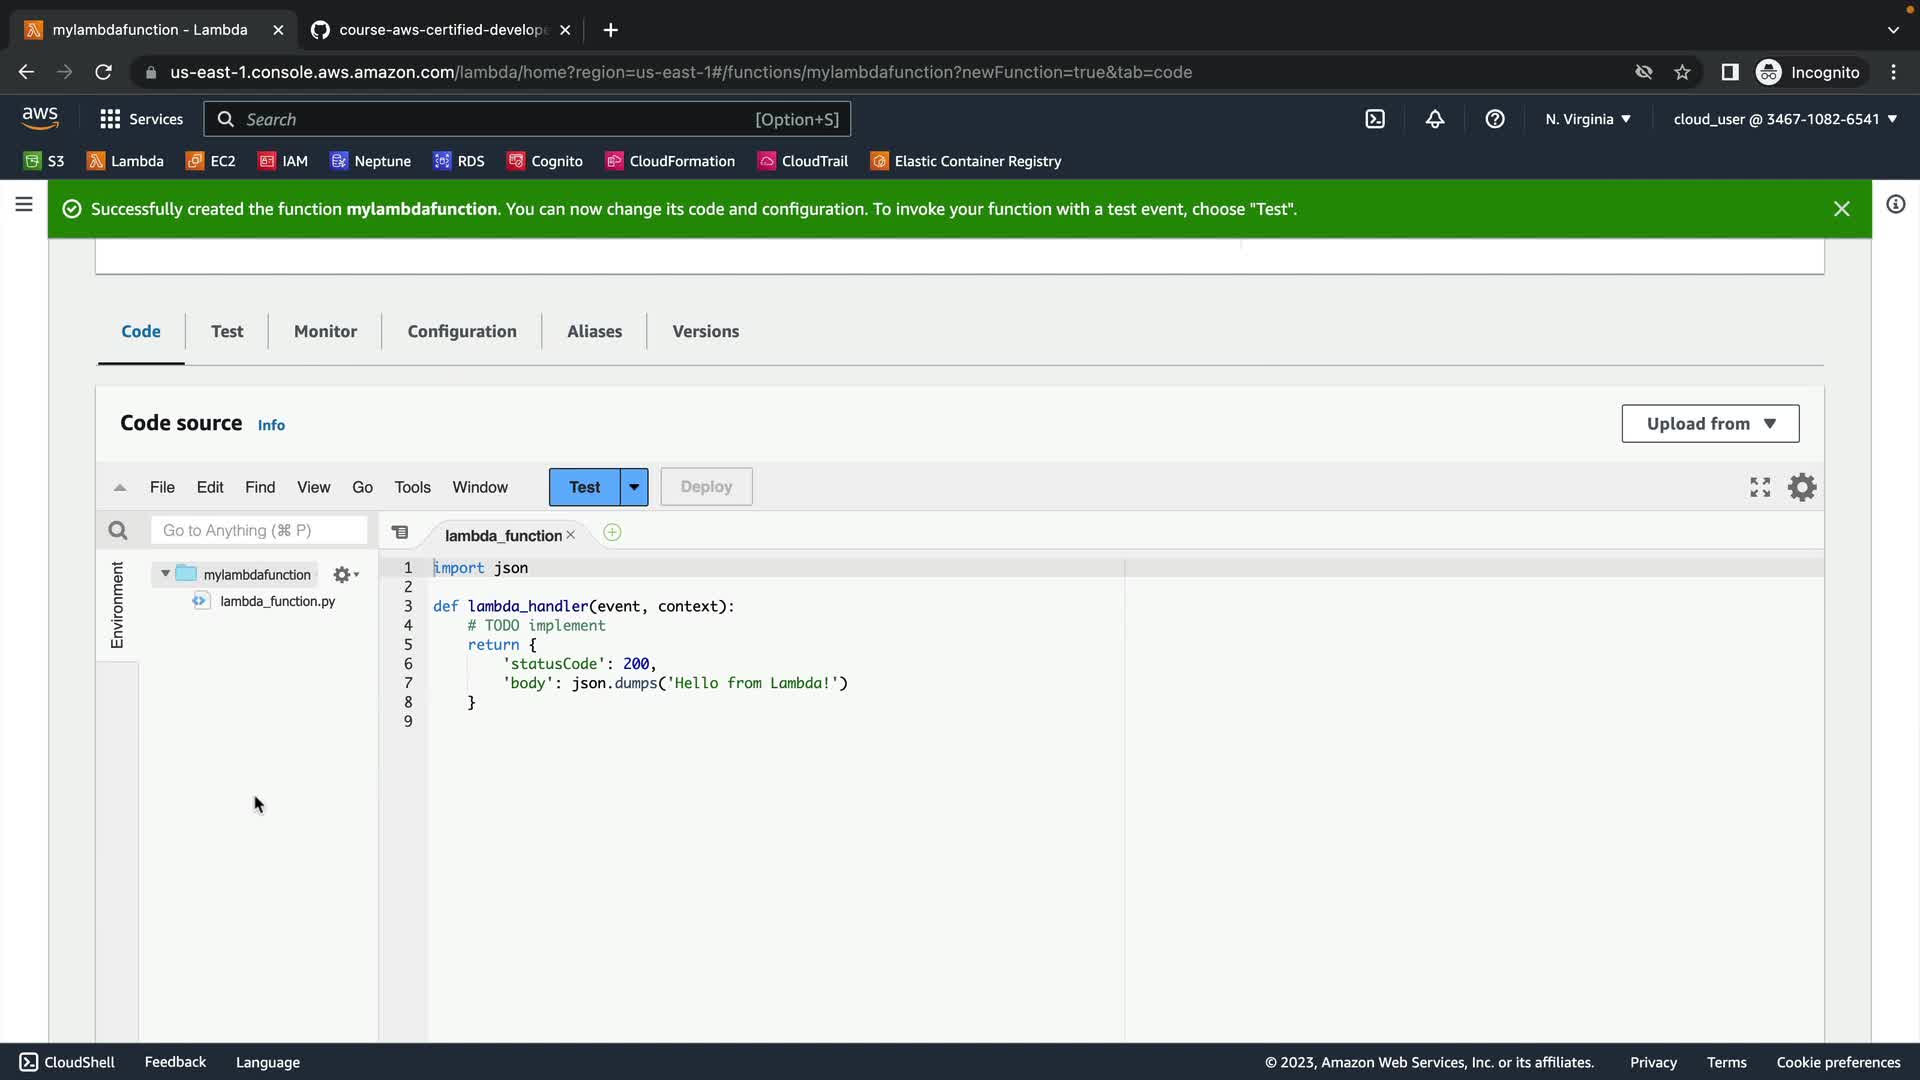Image resolution: width=1920 pixels, height=1080 pixels.
Task: Add a new editor tab with plus icon
Action: tap(612, 533)
